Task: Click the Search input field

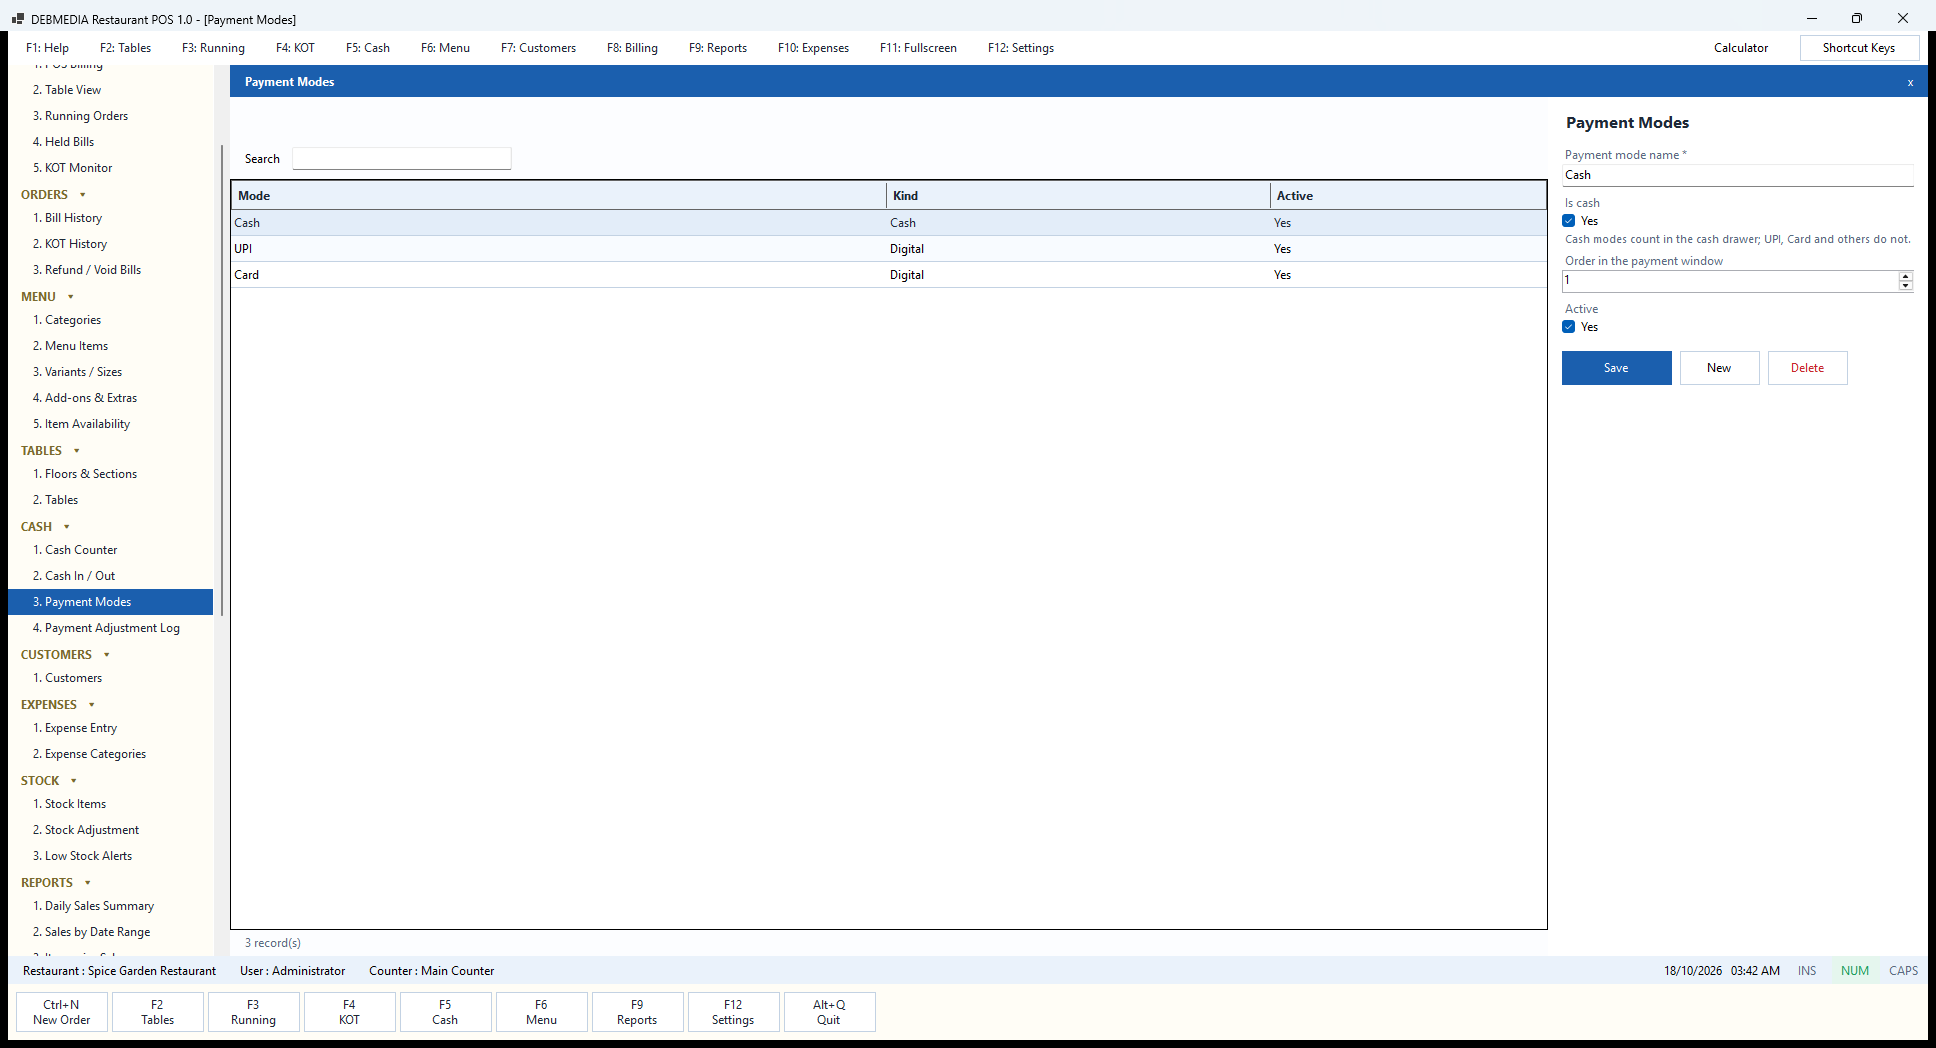Action: click(x=401, y=159)
